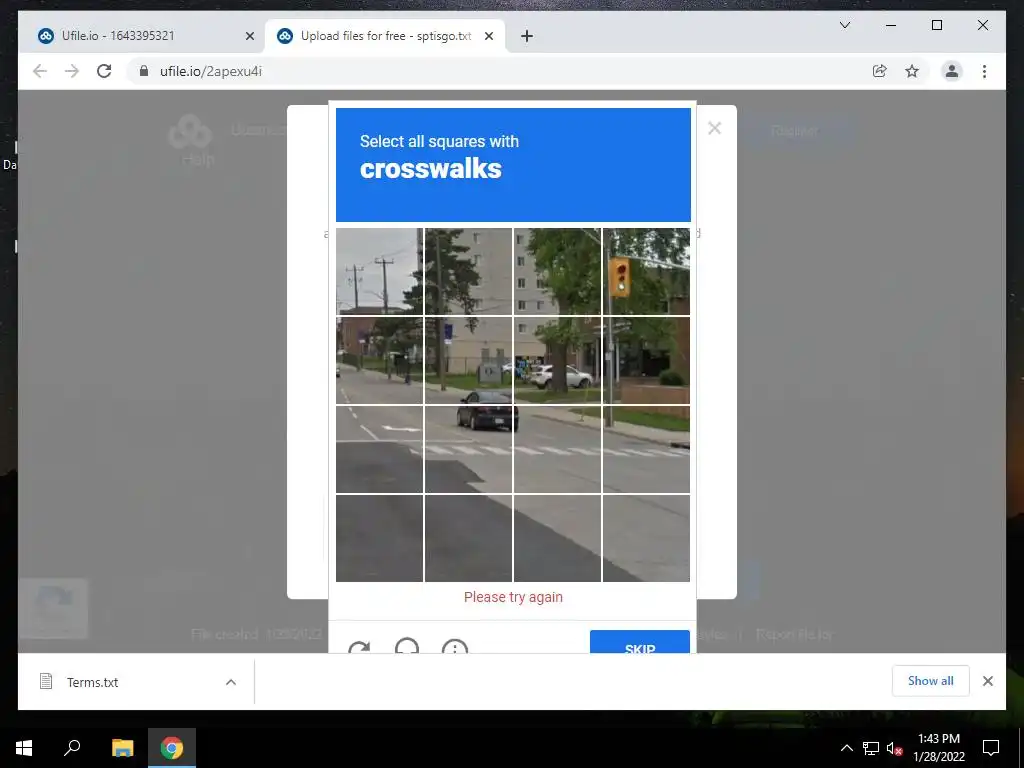The width and height of the screenshot is (1024, 768).
Task: Select the tile with the traffic light
Action: pyautogui.click(x=646, y=272)
